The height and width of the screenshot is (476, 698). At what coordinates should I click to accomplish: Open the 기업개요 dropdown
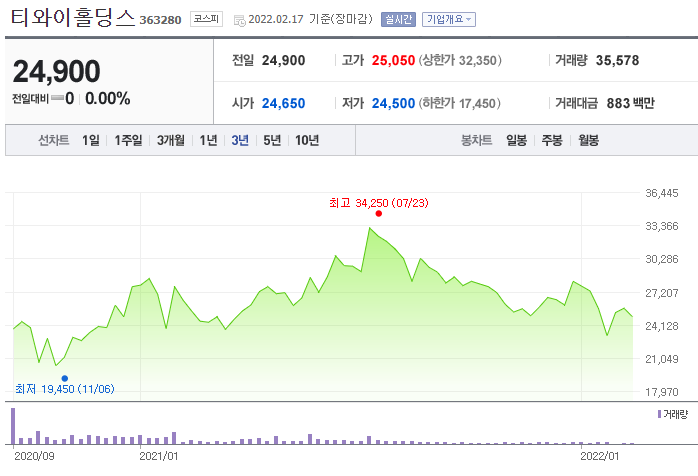coord(449,20)
